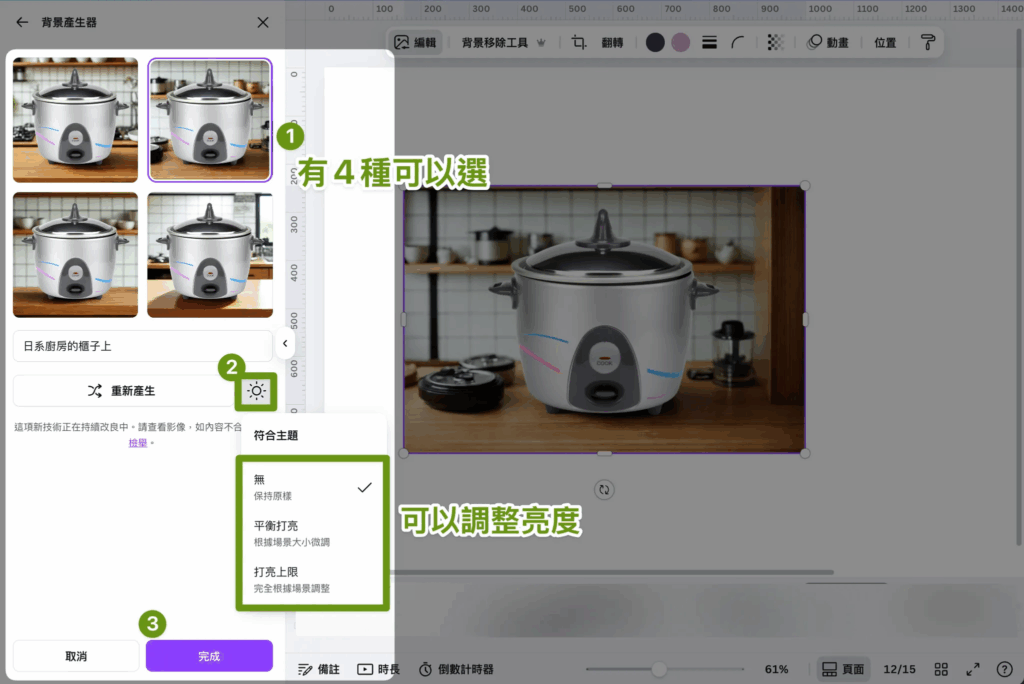Screen dimensions: 1024x684
Task: Open the 時長 duration option
Action: click(x=378, y=669)
